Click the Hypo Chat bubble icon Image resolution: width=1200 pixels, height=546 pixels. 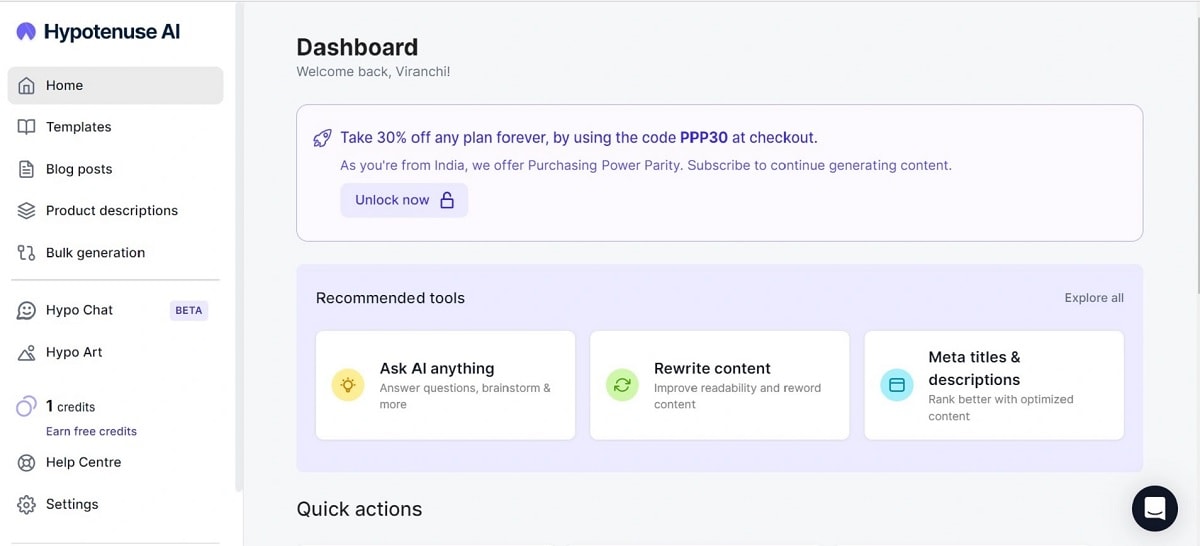pyautogui.click(x=27, y=311)
